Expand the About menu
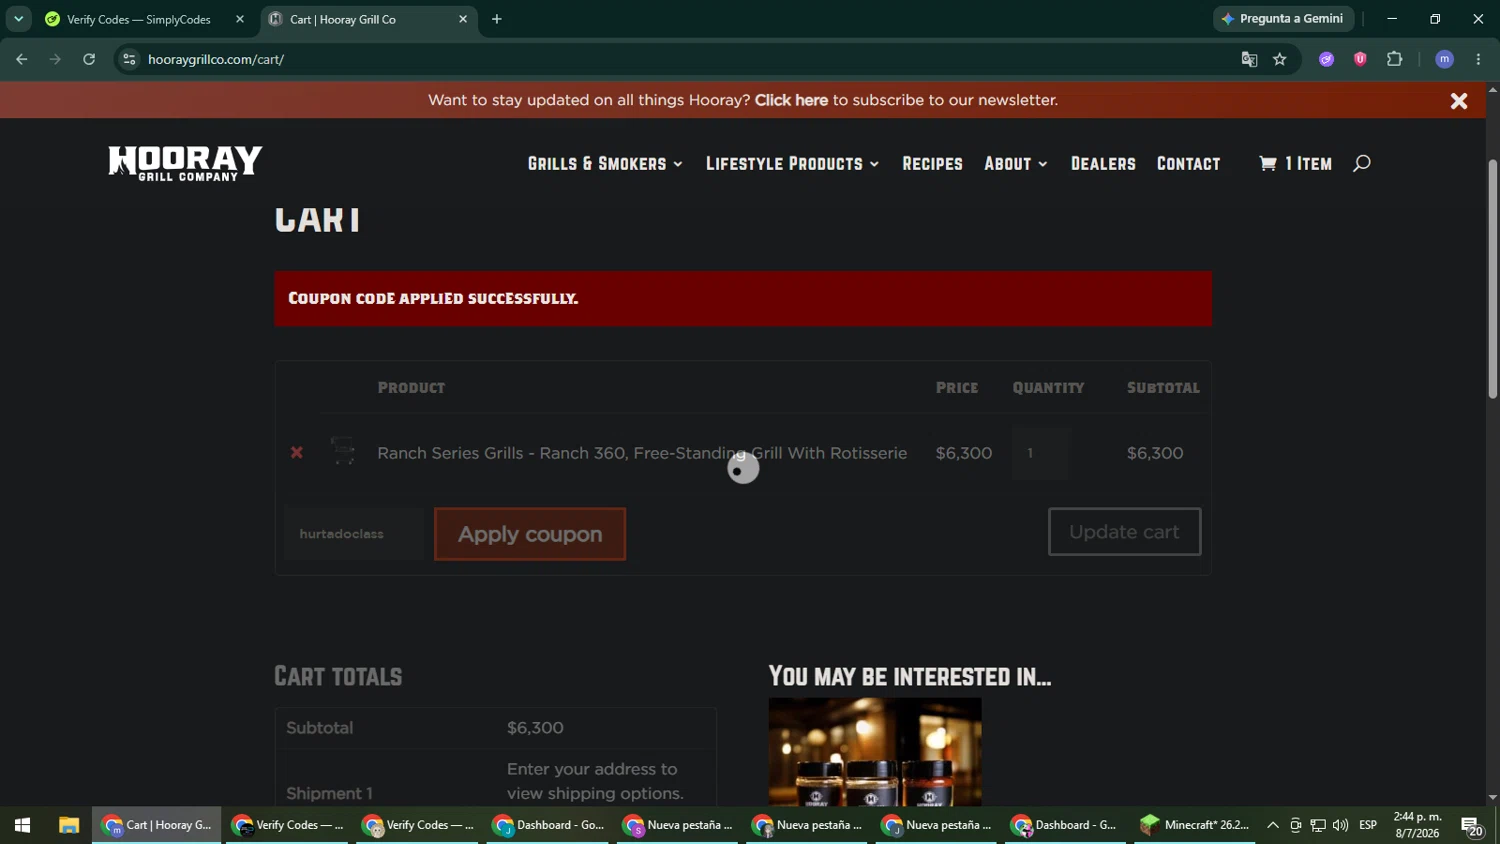Image resolution: width=1500 pixels, height=844 pixels. (1015, 164)
